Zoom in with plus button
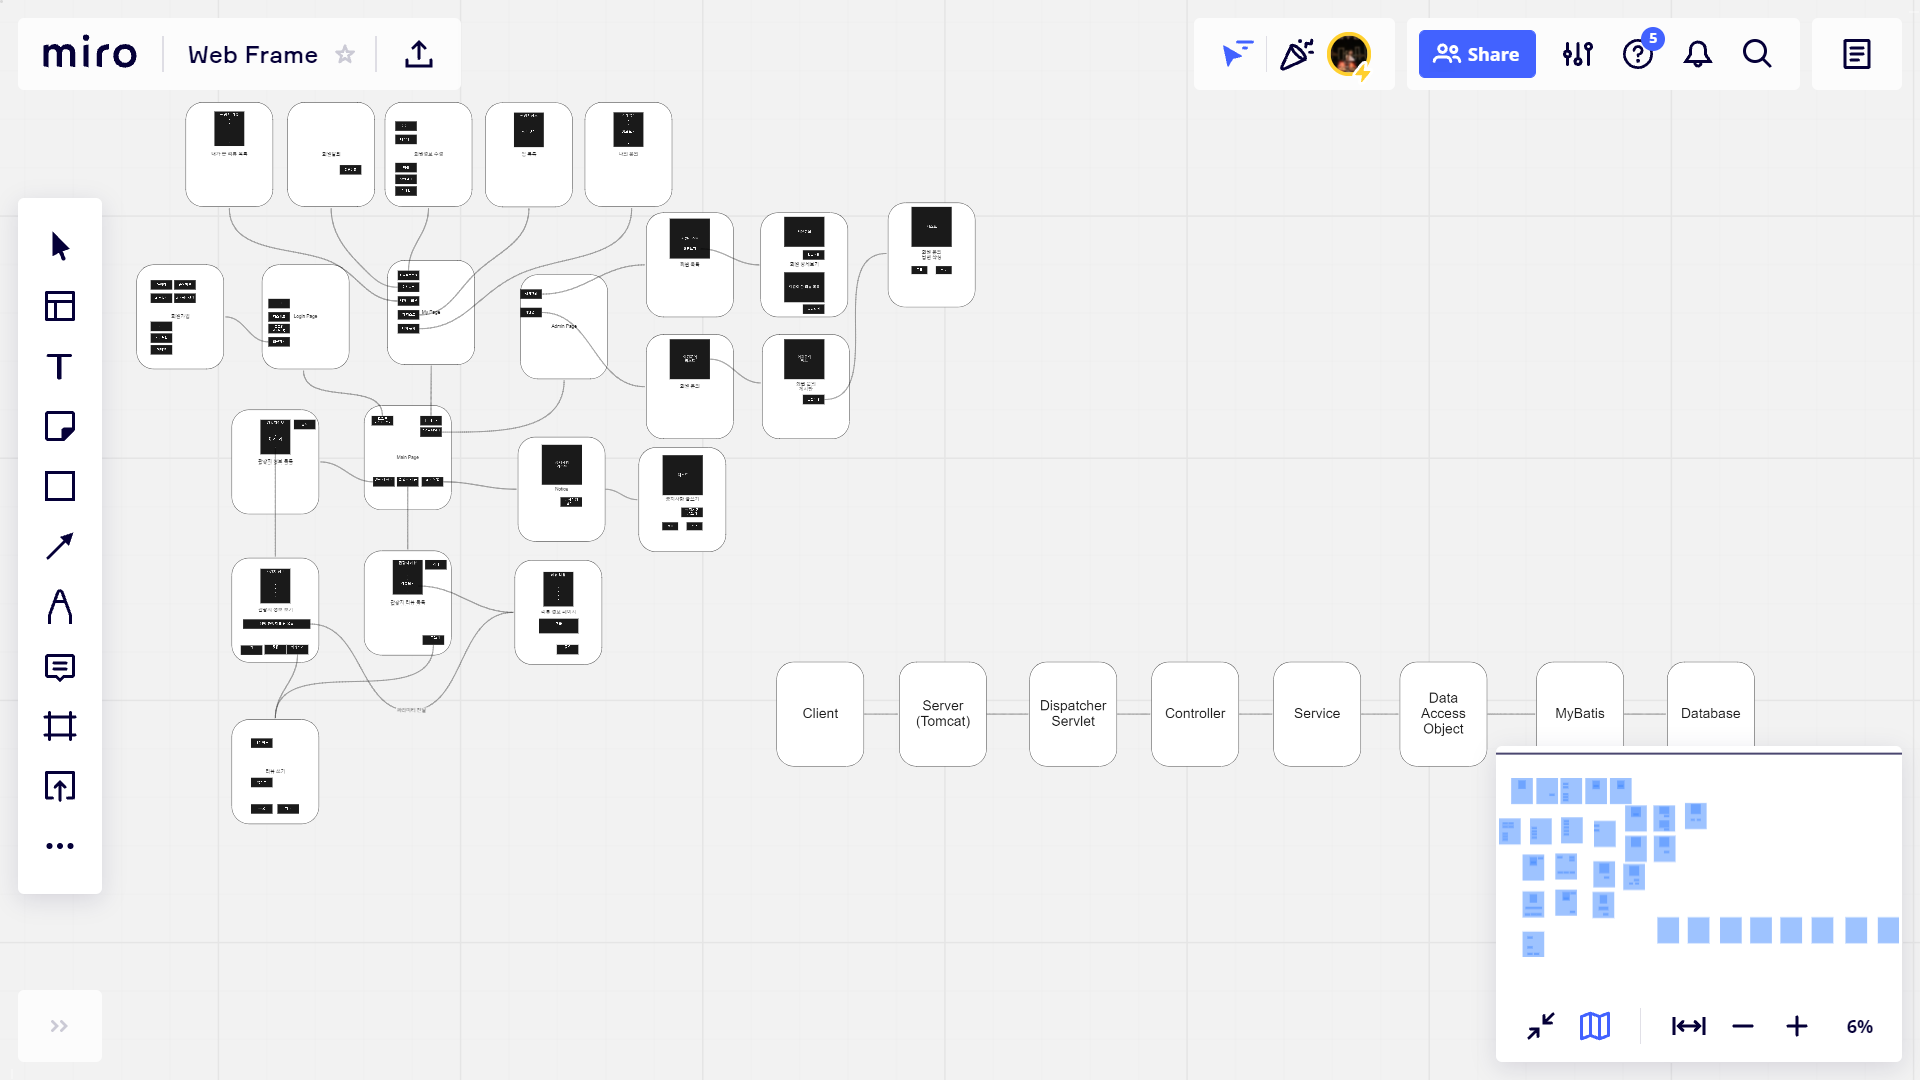This screenshot has width=1920, height=1080. pos(1797,1026)
